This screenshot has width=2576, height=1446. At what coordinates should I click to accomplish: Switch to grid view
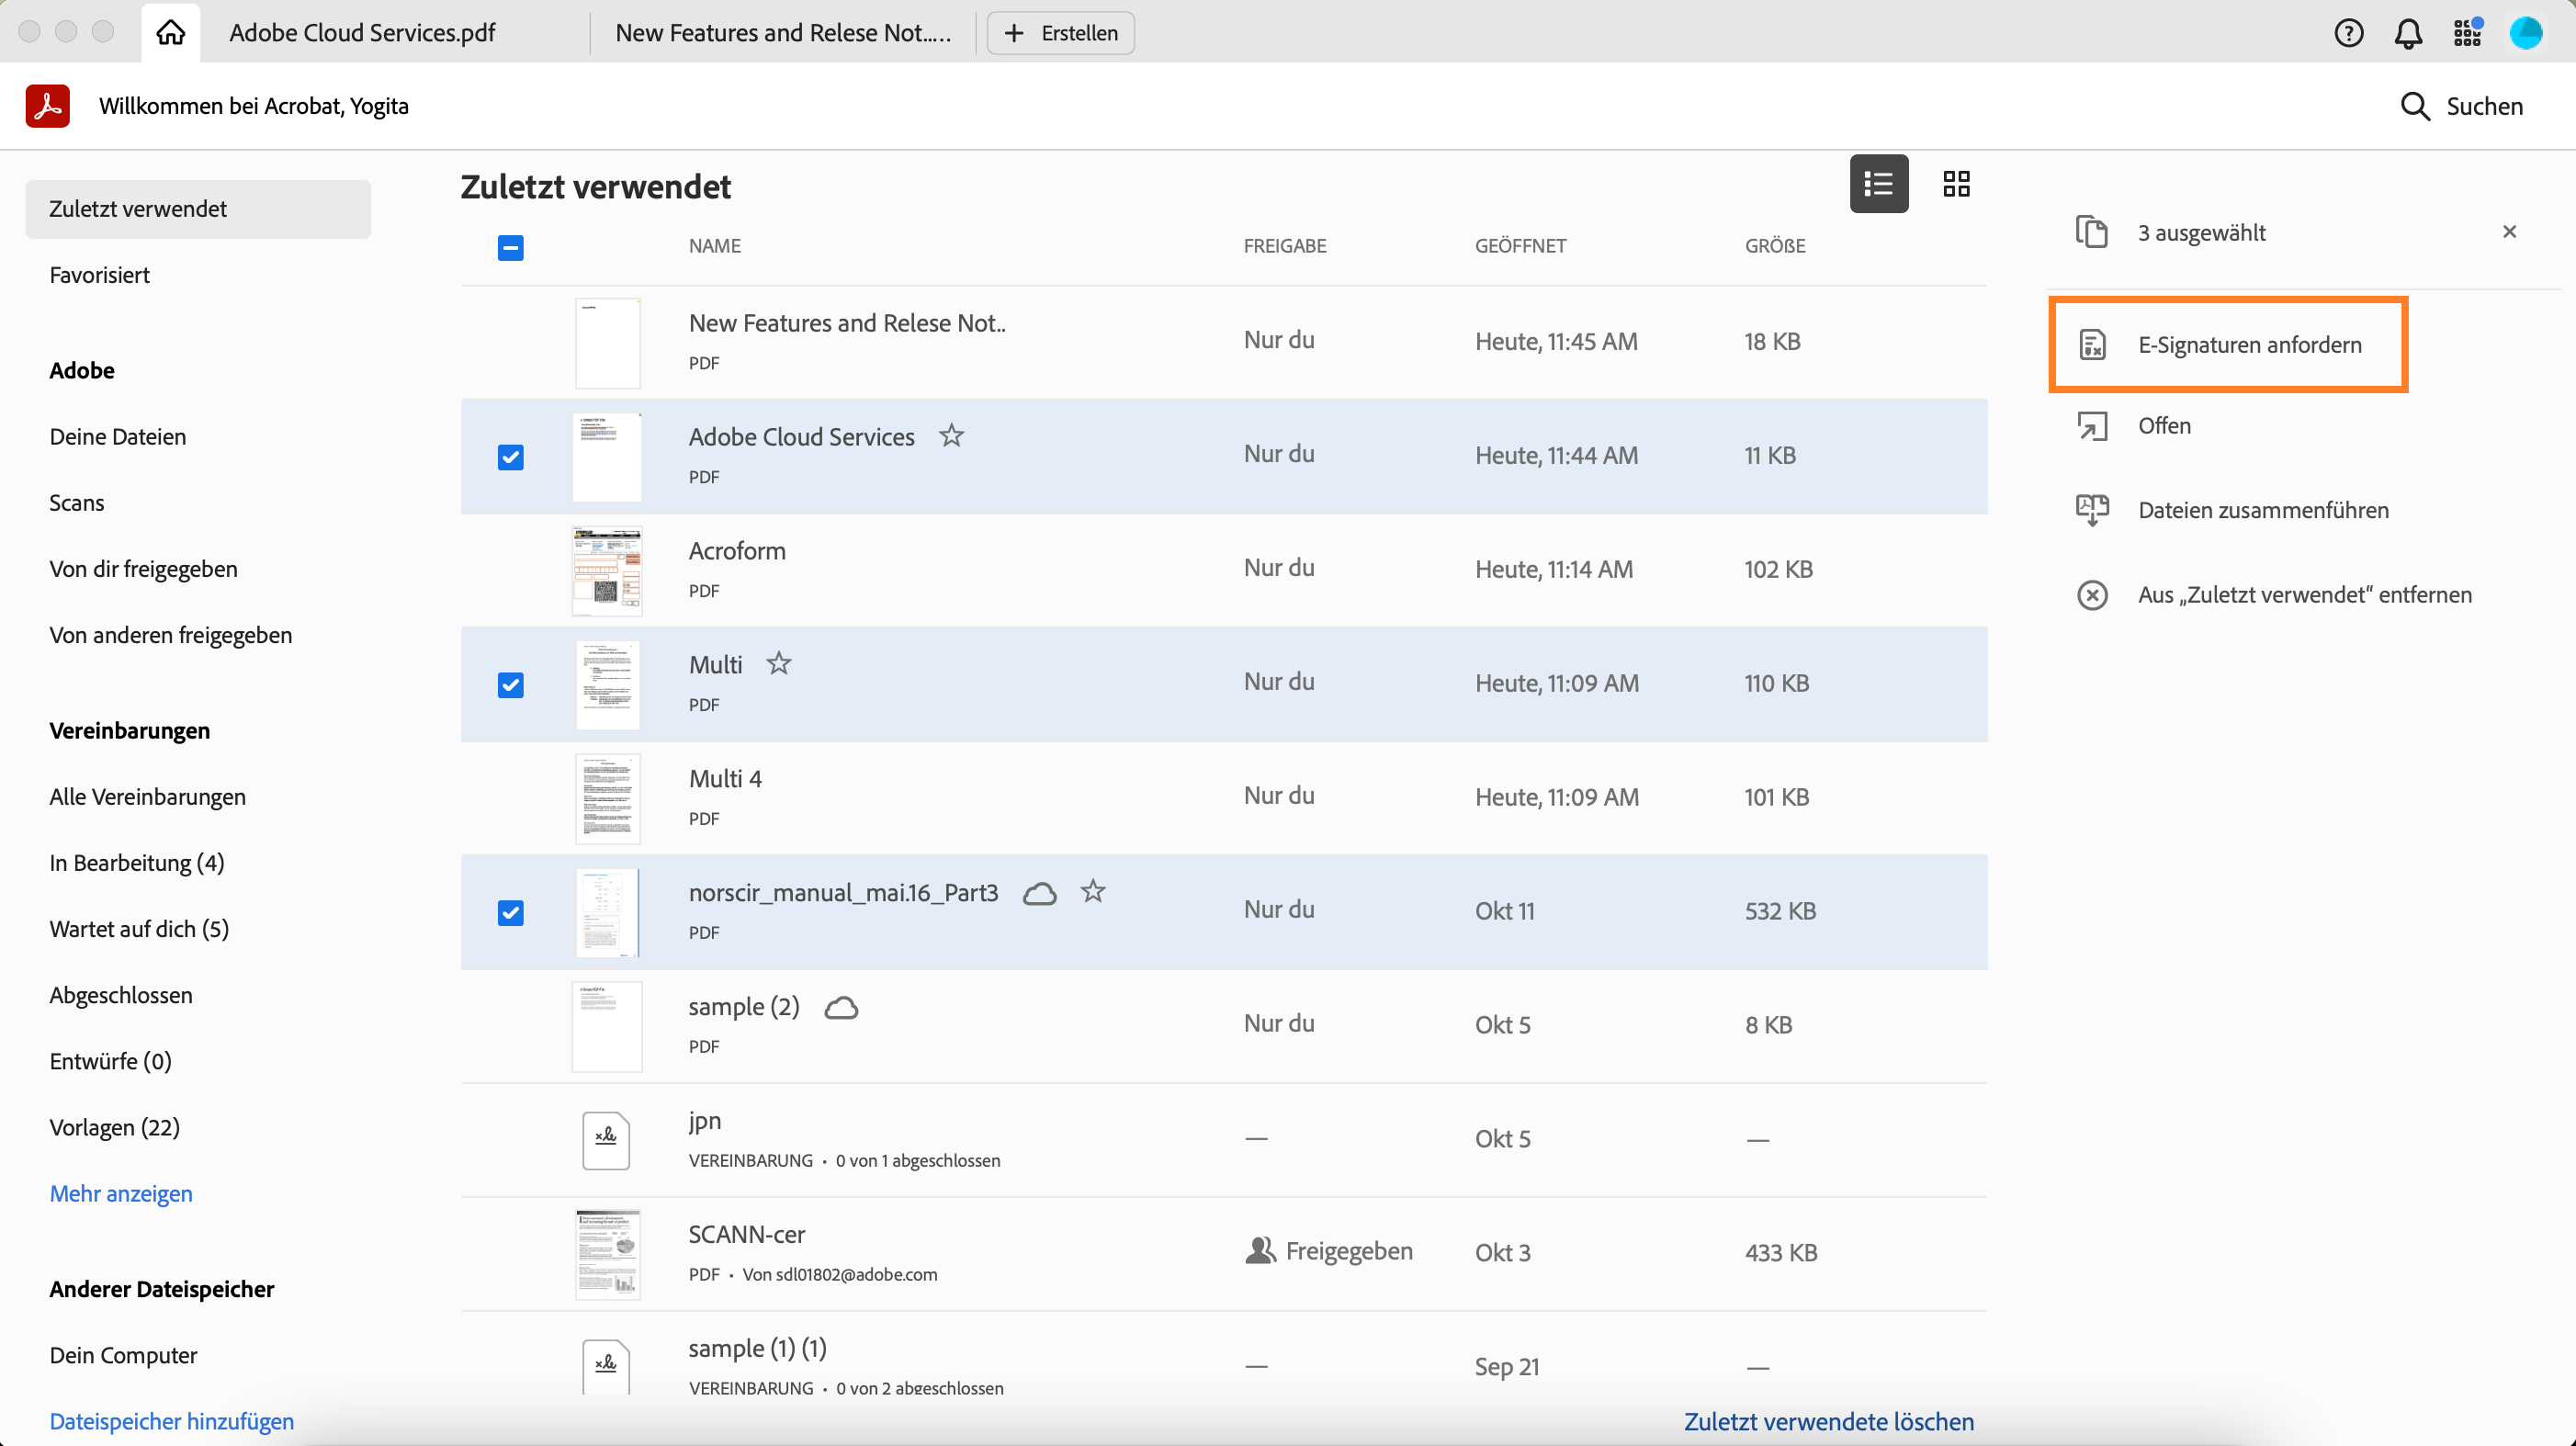[x=1957, y=183]
